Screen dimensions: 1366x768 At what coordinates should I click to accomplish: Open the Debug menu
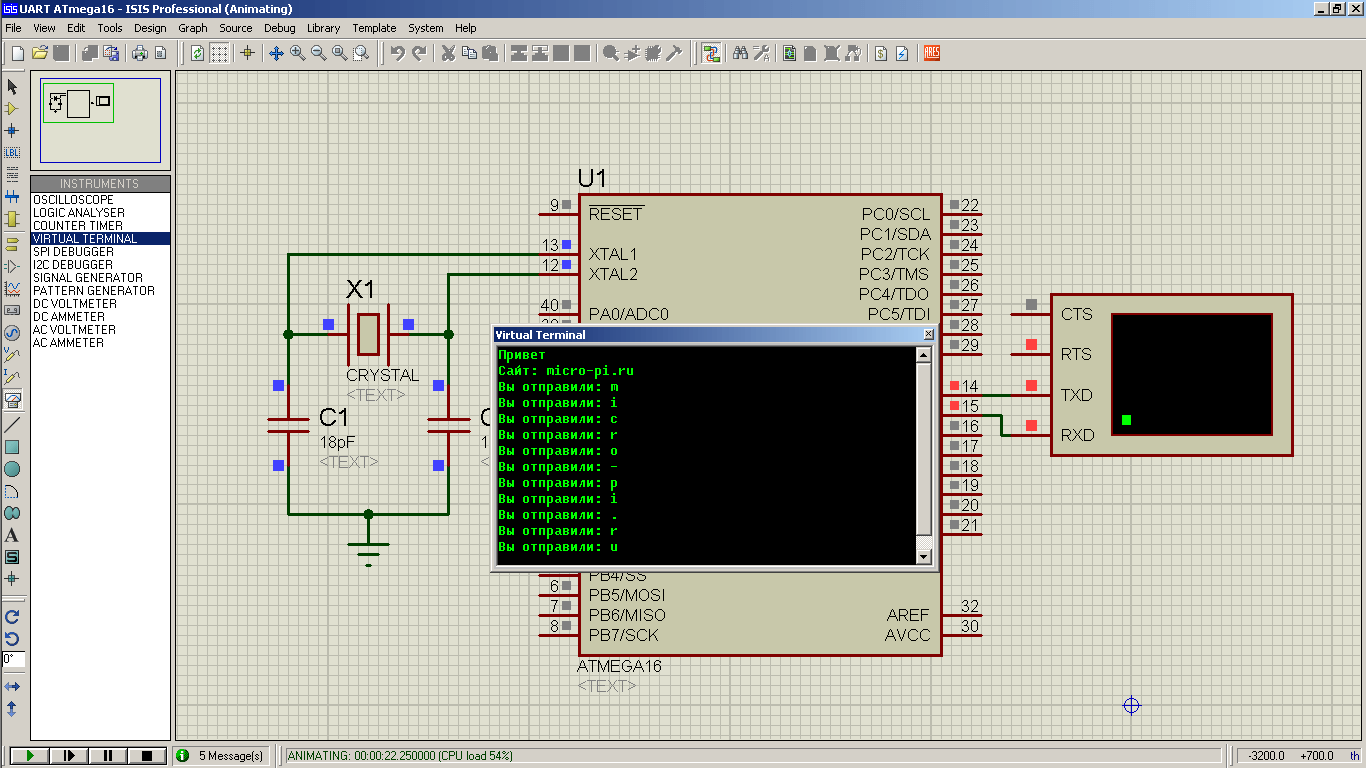pyautogui.click(x=280, y=28)
